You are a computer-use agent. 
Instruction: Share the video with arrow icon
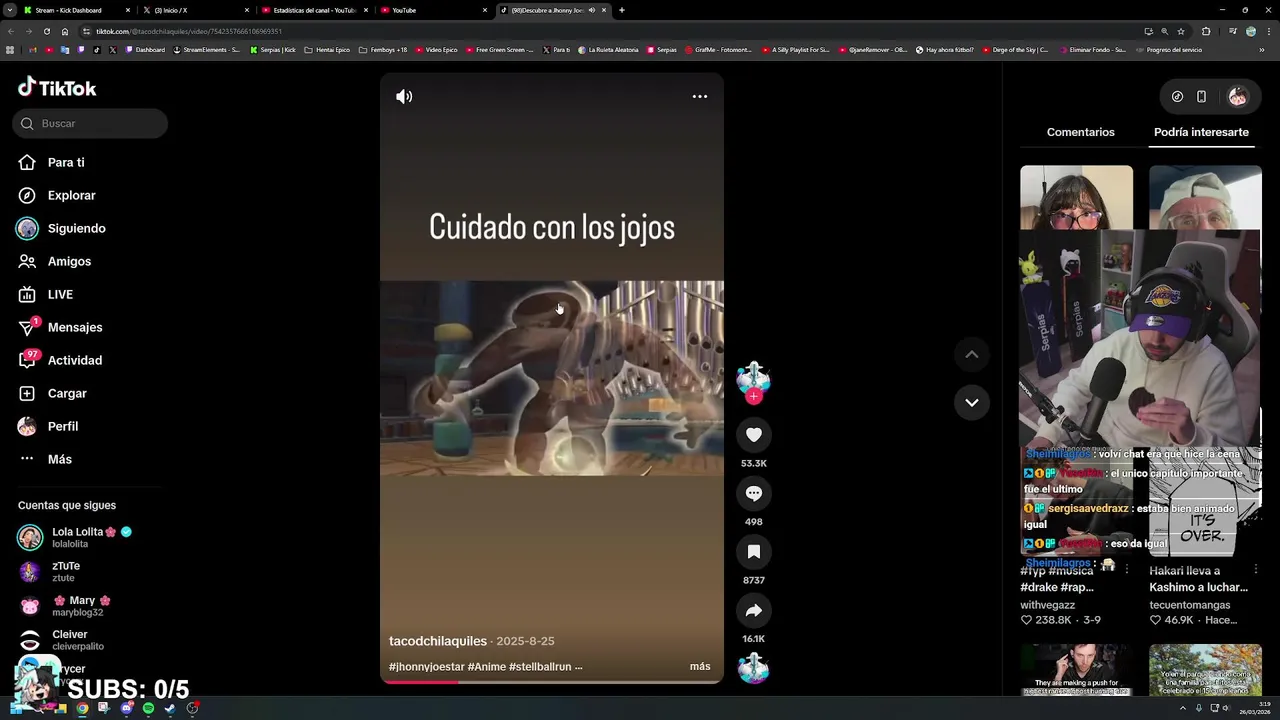tap(754, 610)
